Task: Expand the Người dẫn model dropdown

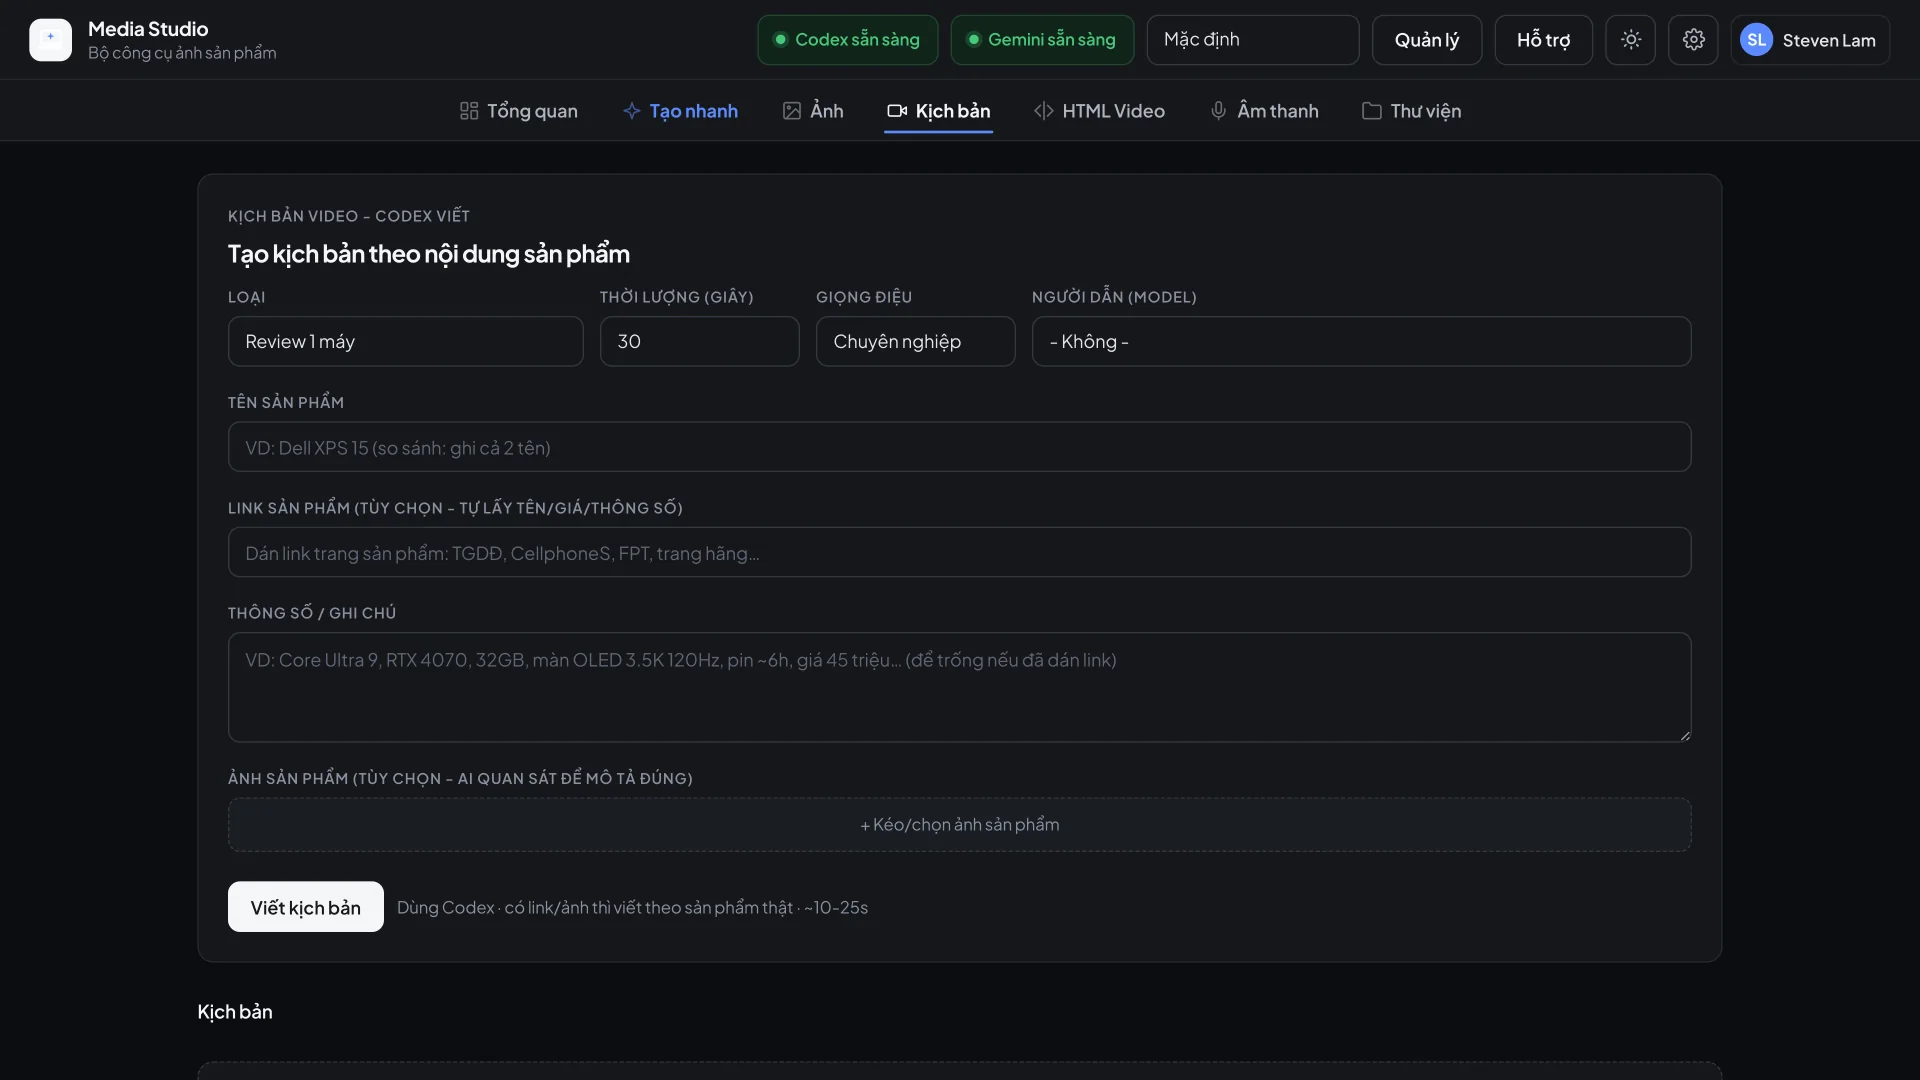Action: pos(1362,342)
